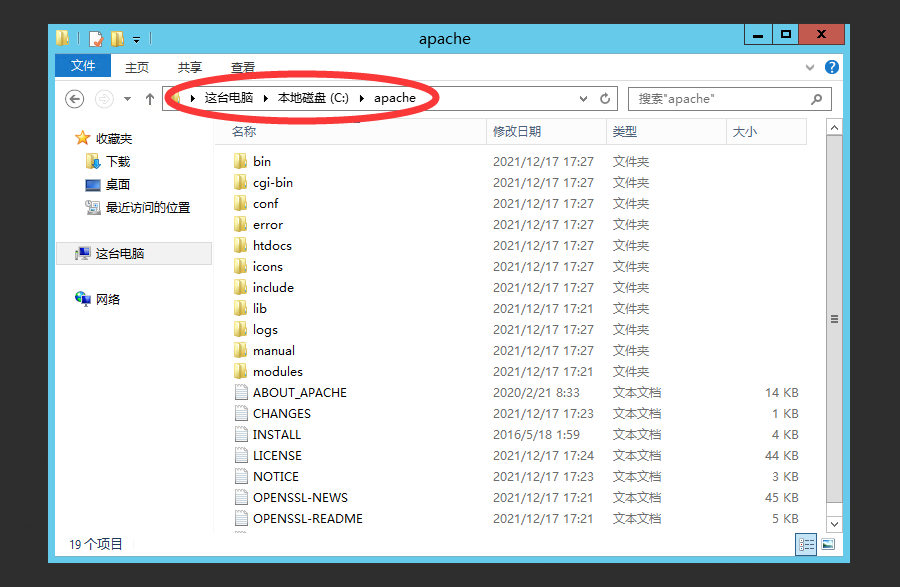Go back with the back arrow
900x587 pixels.
[75, 99]
